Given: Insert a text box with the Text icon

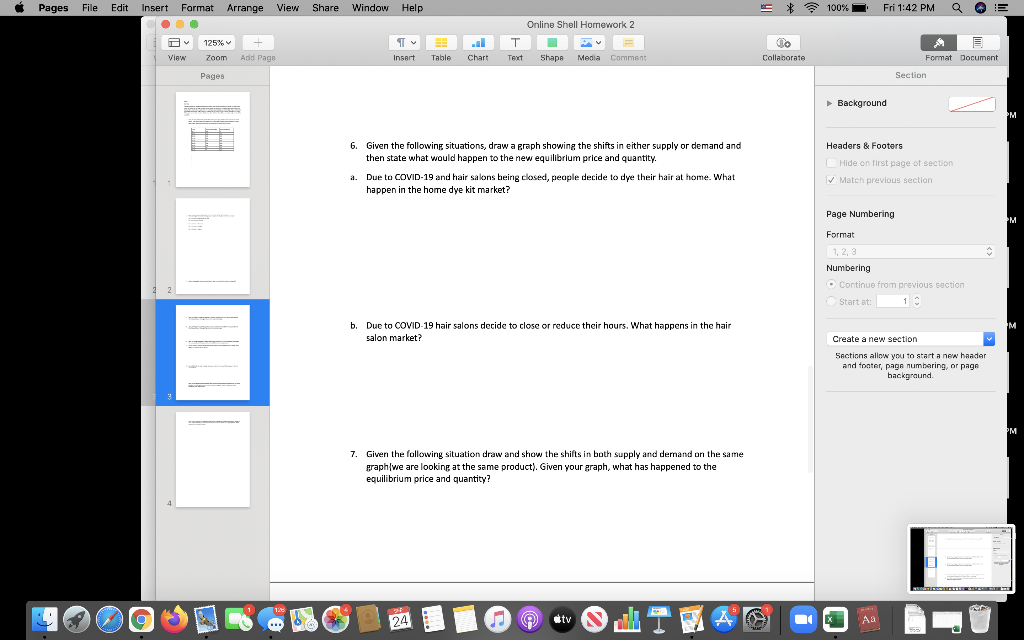Looking at the screenshot, I should pos(515,43).
